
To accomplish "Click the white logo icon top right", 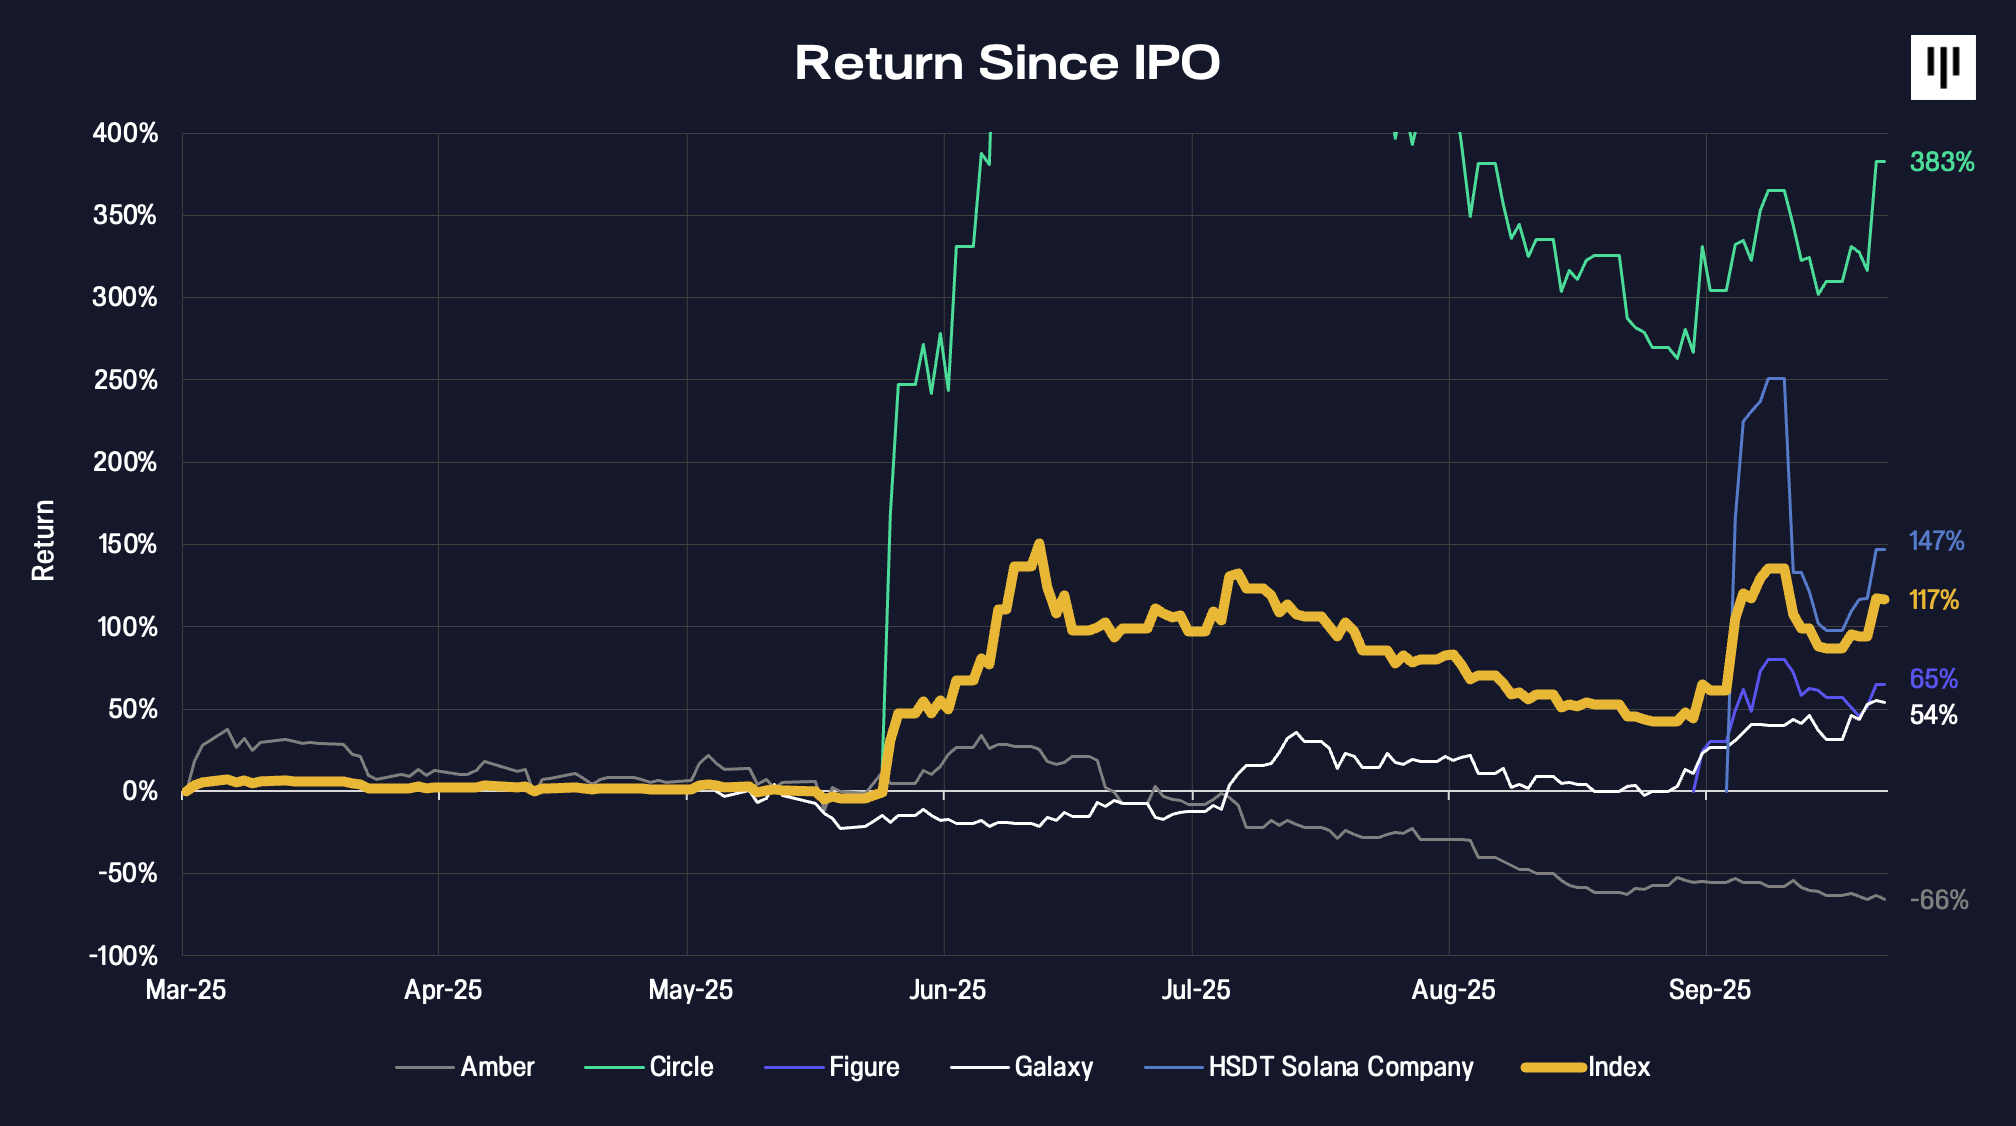I will click(x=1942, y=67).
